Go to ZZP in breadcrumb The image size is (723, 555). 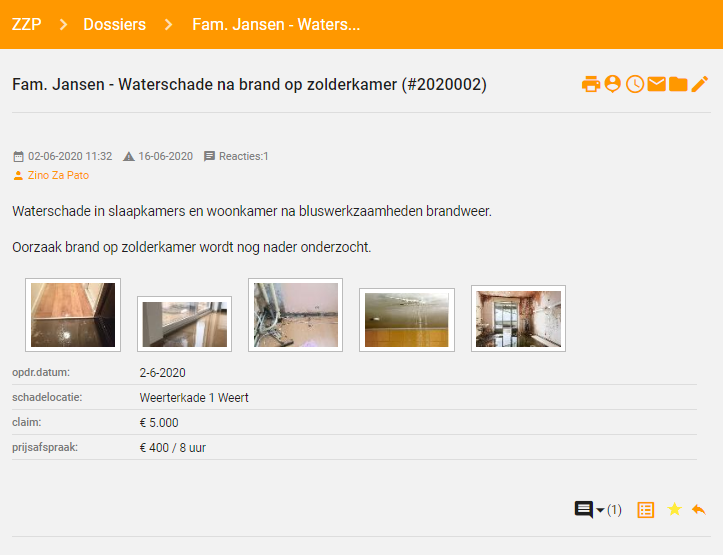tap(26, 24)
